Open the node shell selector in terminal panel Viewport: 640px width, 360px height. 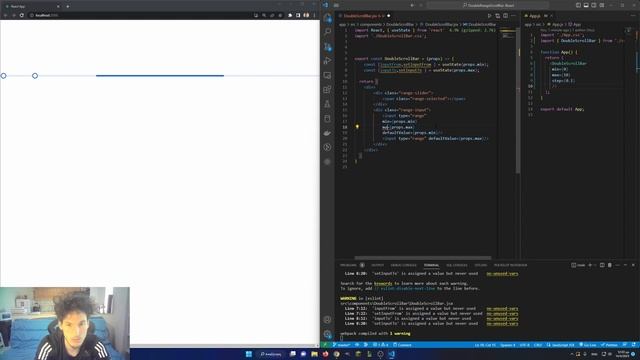point(578,265)
